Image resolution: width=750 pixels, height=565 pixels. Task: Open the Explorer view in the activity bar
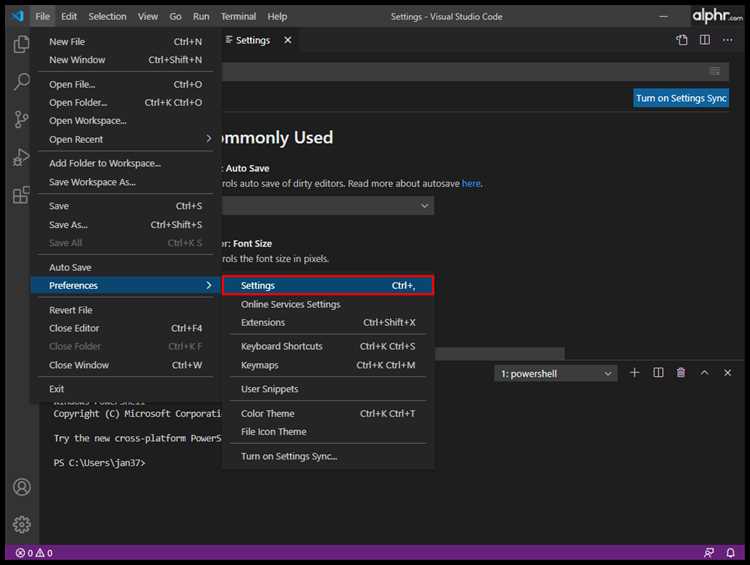21,44
